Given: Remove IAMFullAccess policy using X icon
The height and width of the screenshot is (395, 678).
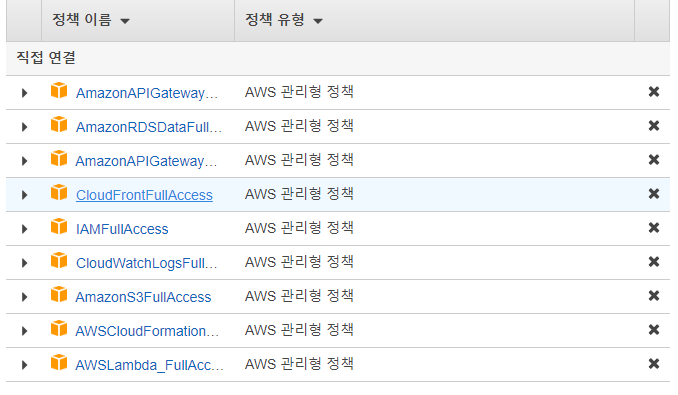Looking at the screenshot, I should [x=654, y=228].
